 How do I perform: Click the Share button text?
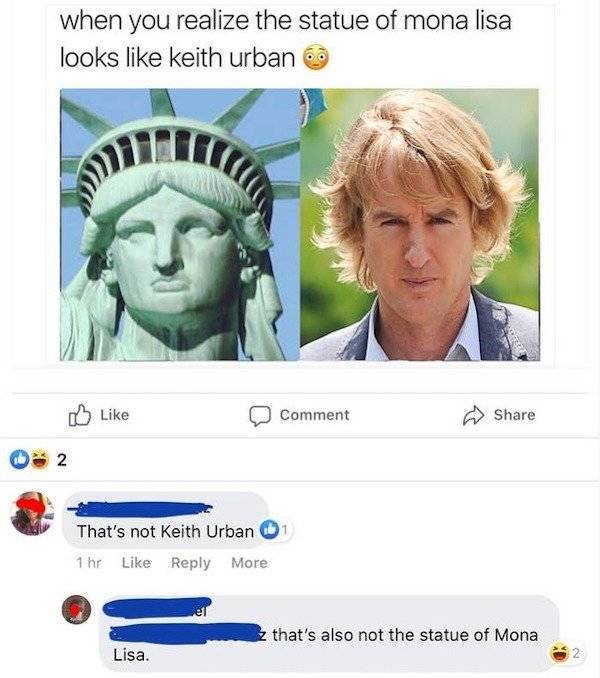point(514,415)
